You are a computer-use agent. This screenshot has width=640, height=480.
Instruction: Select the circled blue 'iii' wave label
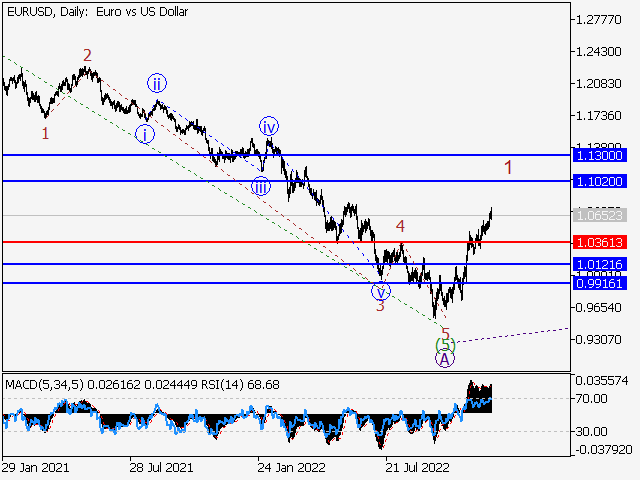(261, 187)
